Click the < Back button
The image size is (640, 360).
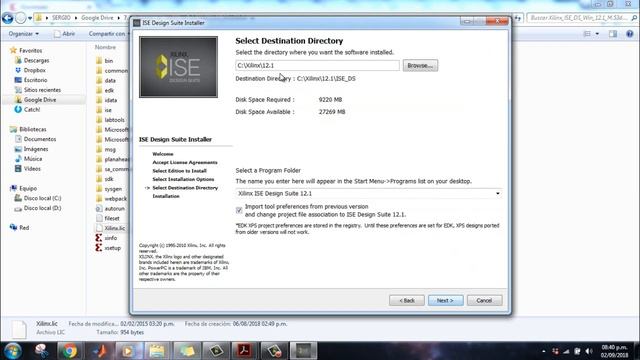407,300
